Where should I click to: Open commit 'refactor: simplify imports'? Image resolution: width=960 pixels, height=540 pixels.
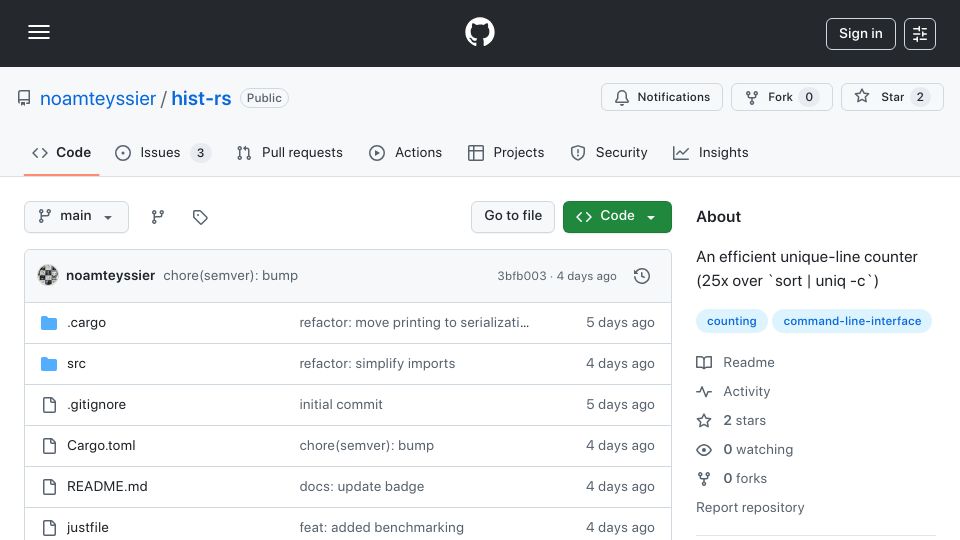377,364
